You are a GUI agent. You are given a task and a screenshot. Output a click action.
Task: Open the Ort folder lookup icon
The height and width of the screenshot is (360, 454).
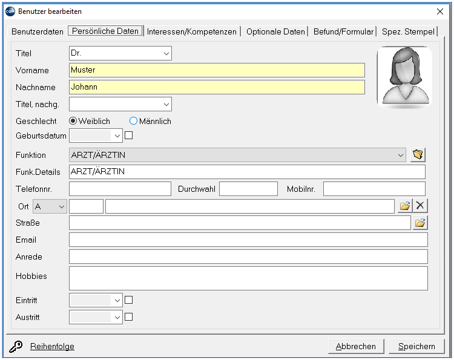click(x=405, y=206)
